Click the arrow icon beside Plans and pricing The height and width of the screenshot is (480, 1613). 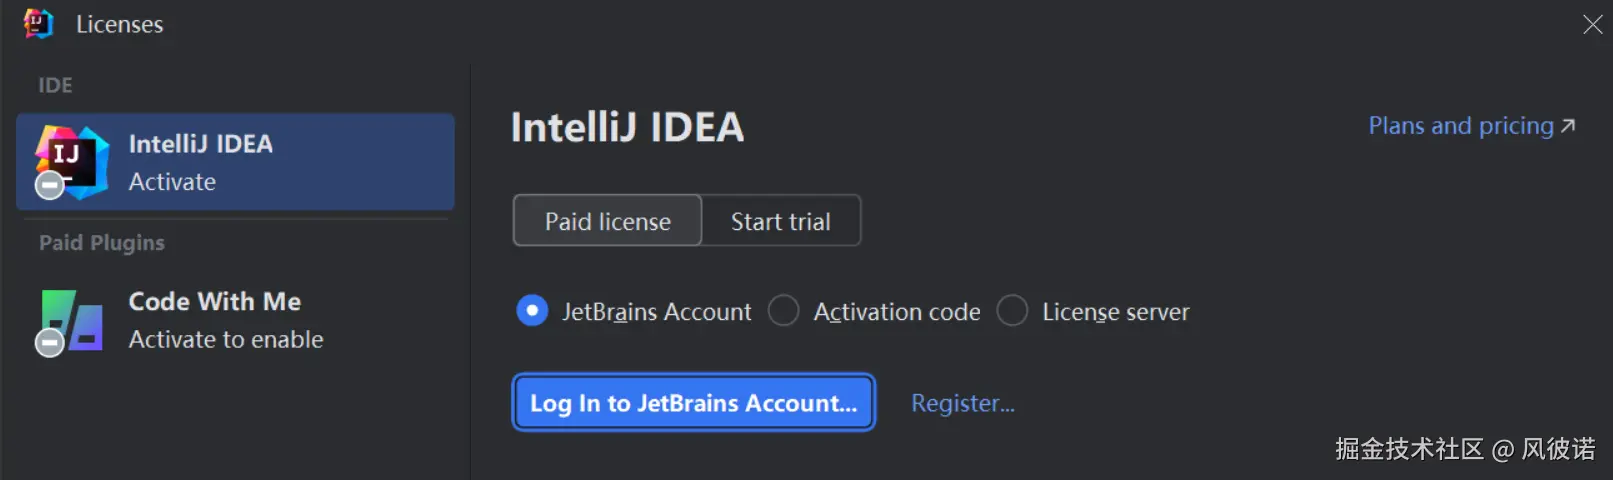coord(1568,126)
